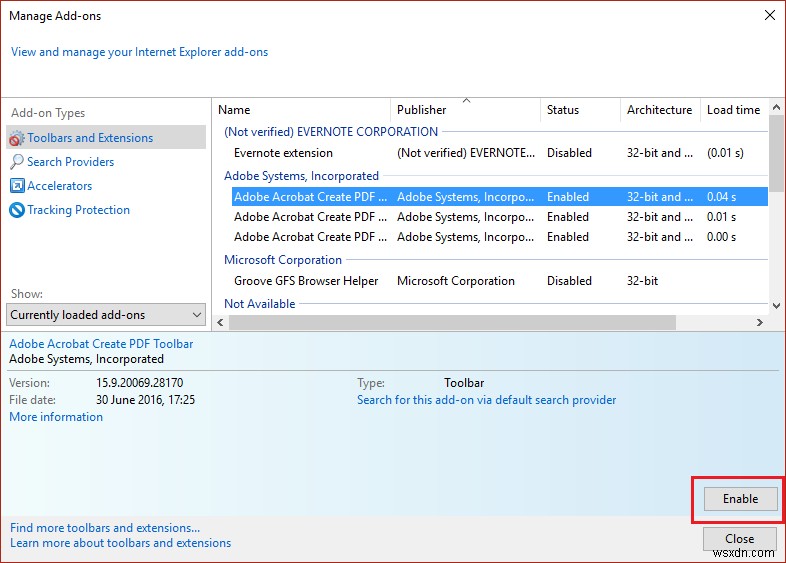This screenshot has height=563, width=786.
Task: Select Adobe Acrobat row with 0.00 s load time
Action: point(500,237)
